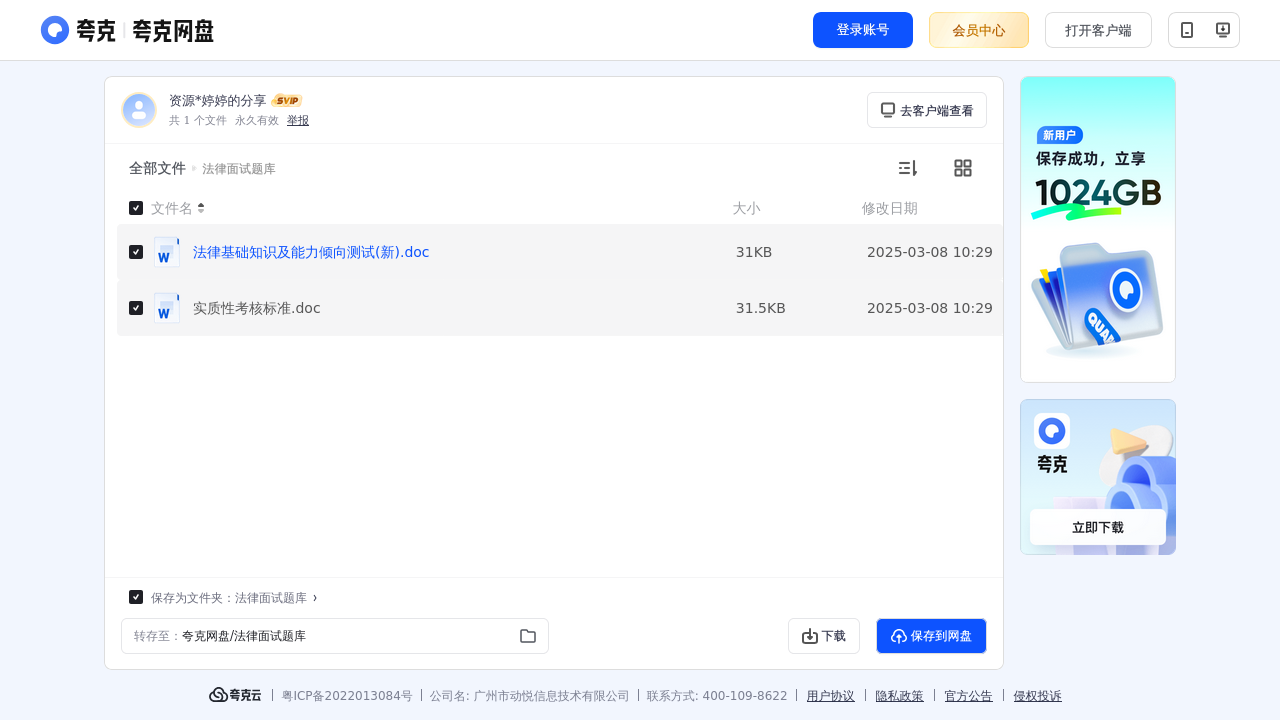Image resolution: width=1280 pixels, height=720 pixels.
Task: Switch to grid view icon
Action: pyautogui.click(x=963, y=168)
